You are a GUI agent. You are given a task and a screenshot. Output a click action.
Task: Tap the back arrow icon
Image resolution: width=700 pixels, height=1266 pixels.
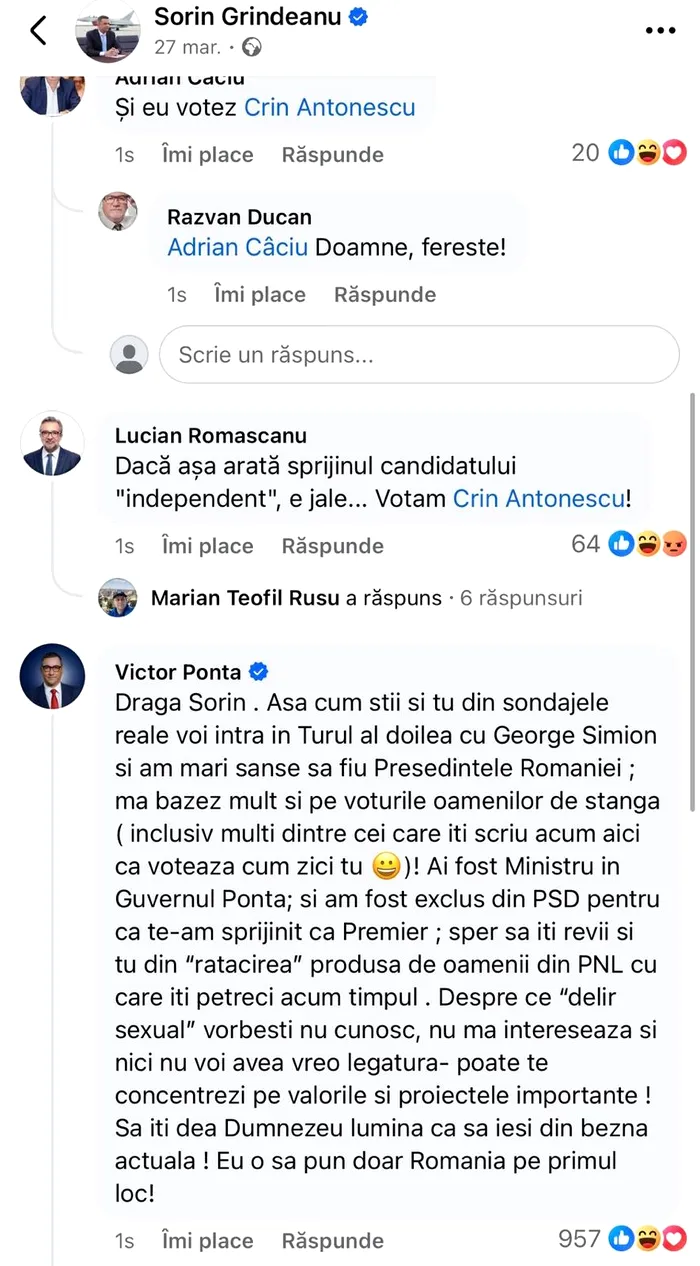click(39, 31)
